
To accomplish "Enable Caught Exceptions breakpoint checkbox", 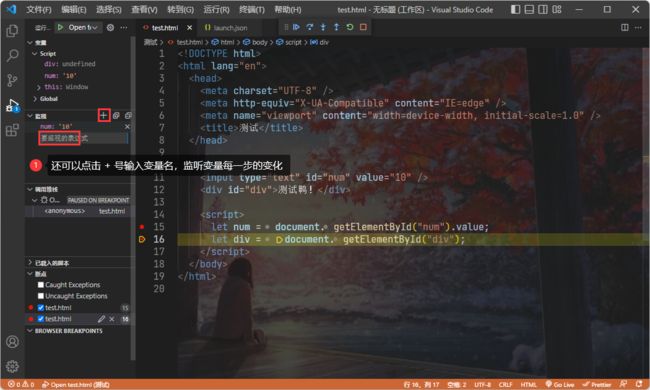I will [x=41, y=285].
